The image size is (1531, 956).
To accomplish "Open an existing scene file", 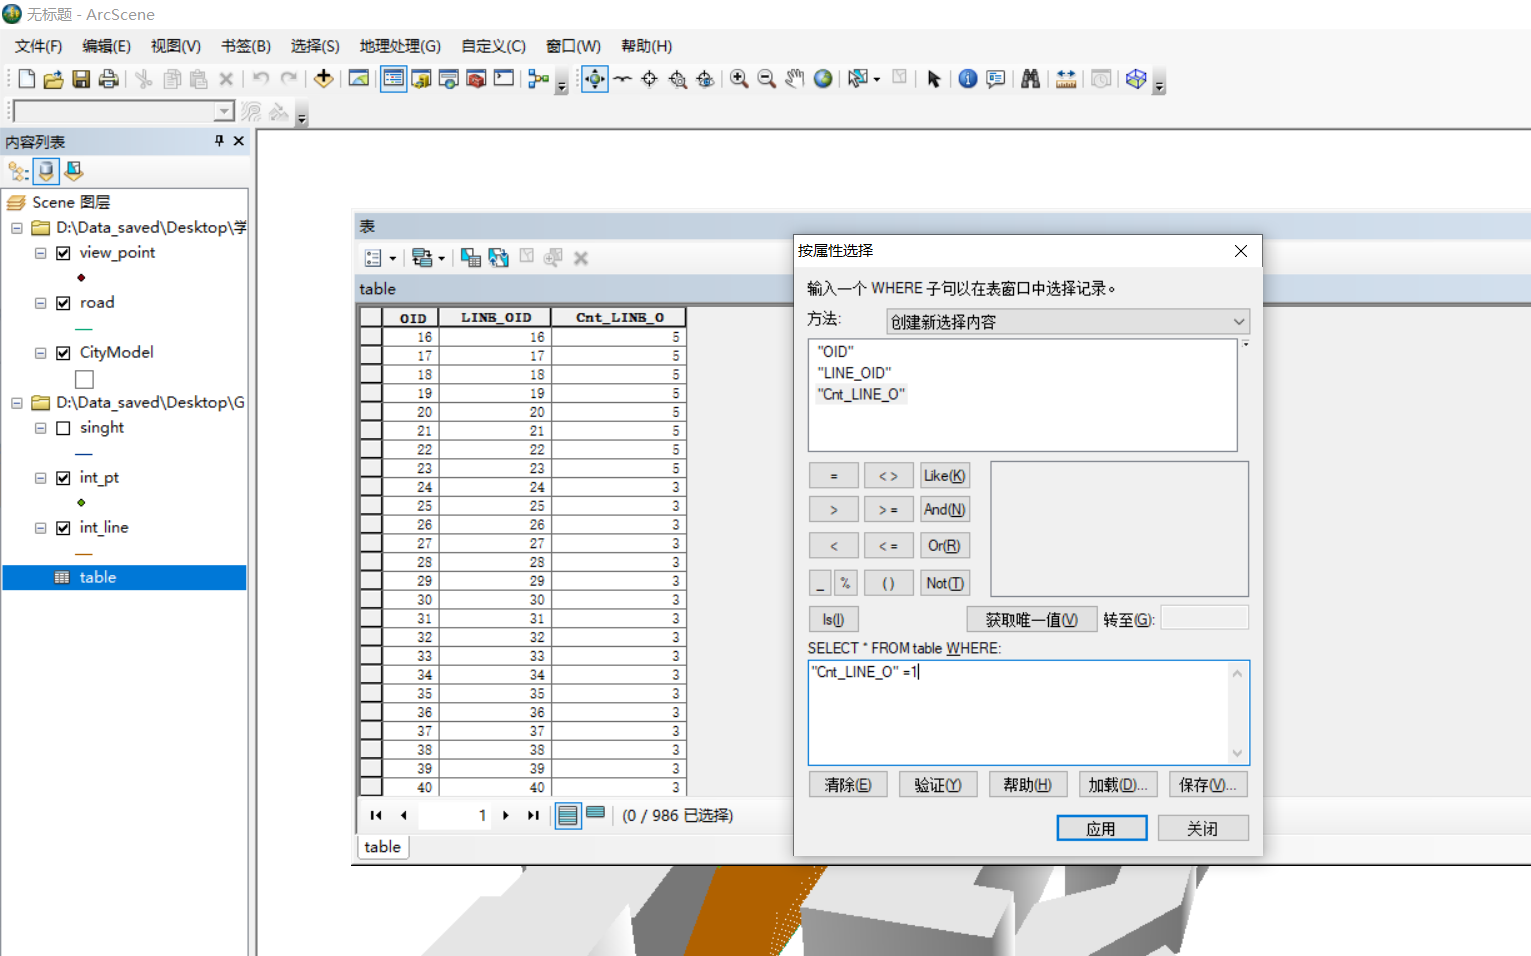I will pyautogui.click(x=54, y=79).
